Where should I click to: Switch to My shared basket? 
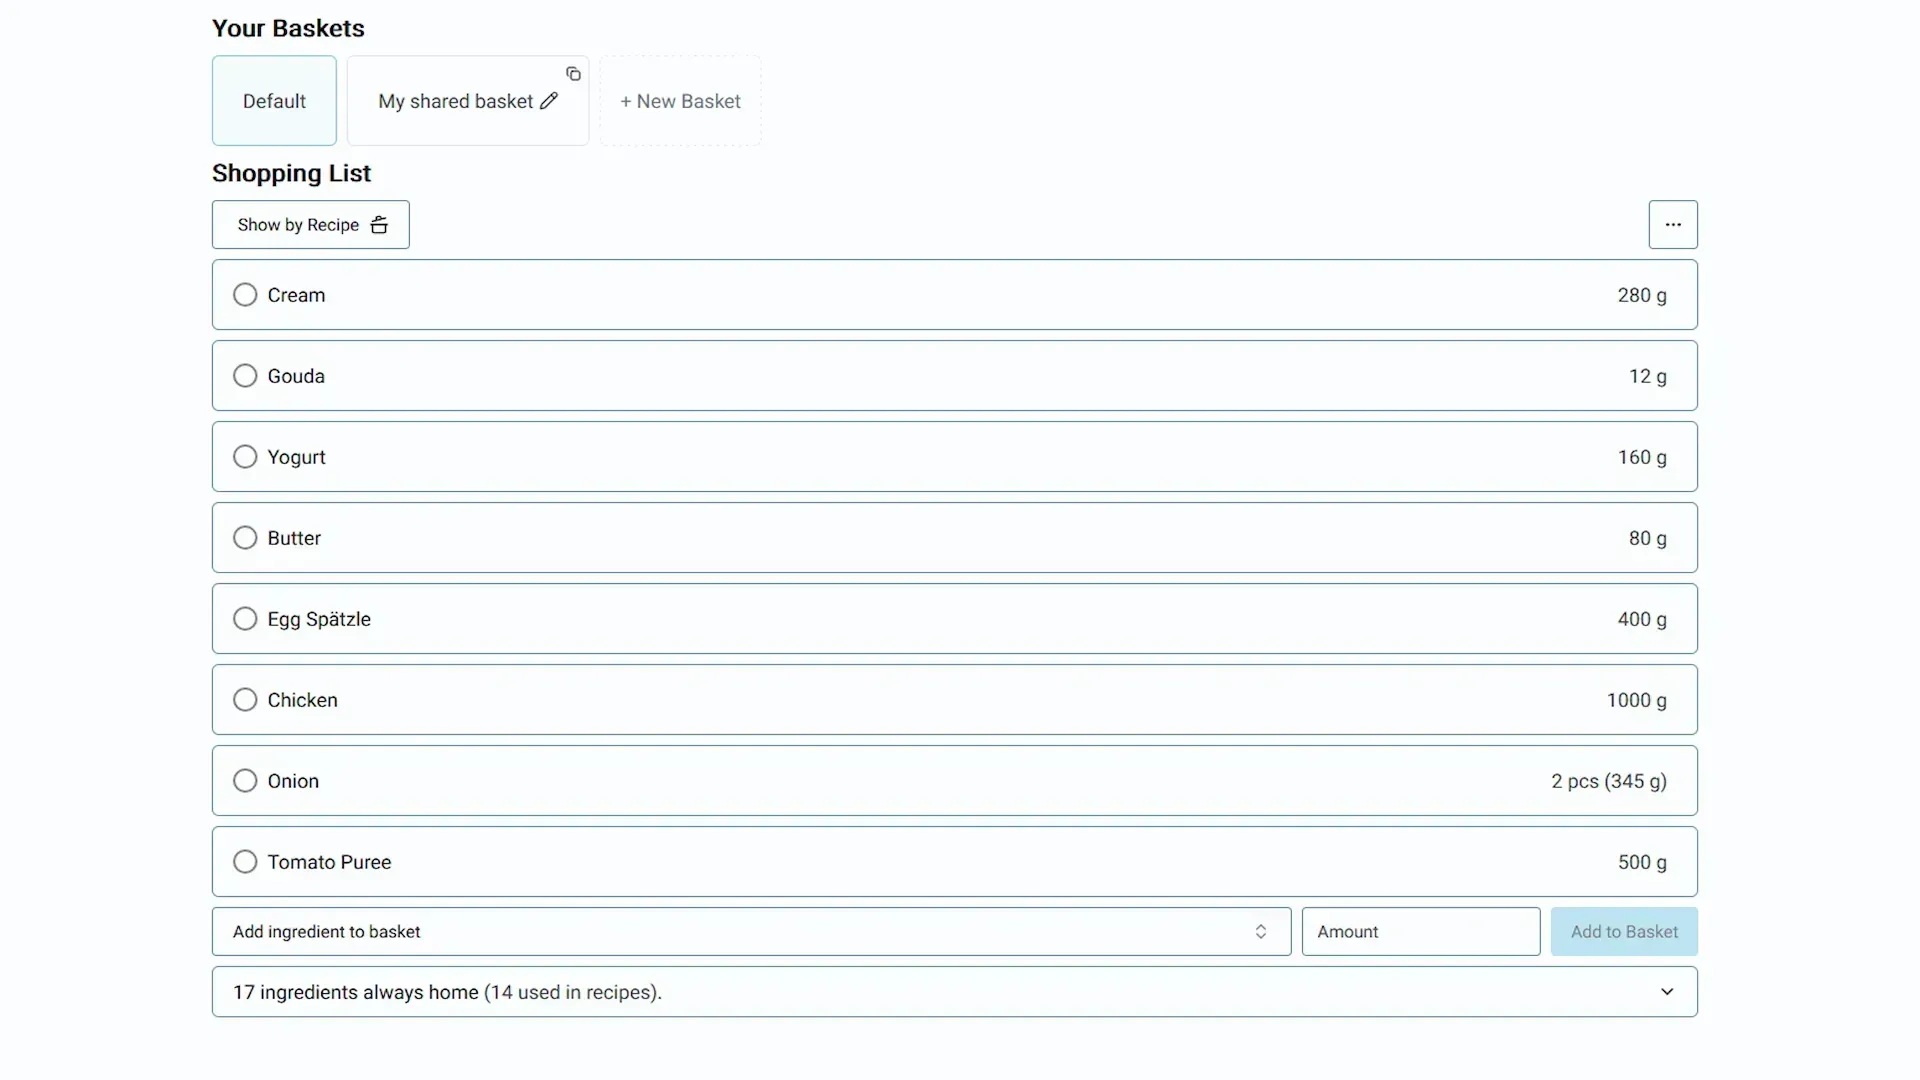(455, 101)
